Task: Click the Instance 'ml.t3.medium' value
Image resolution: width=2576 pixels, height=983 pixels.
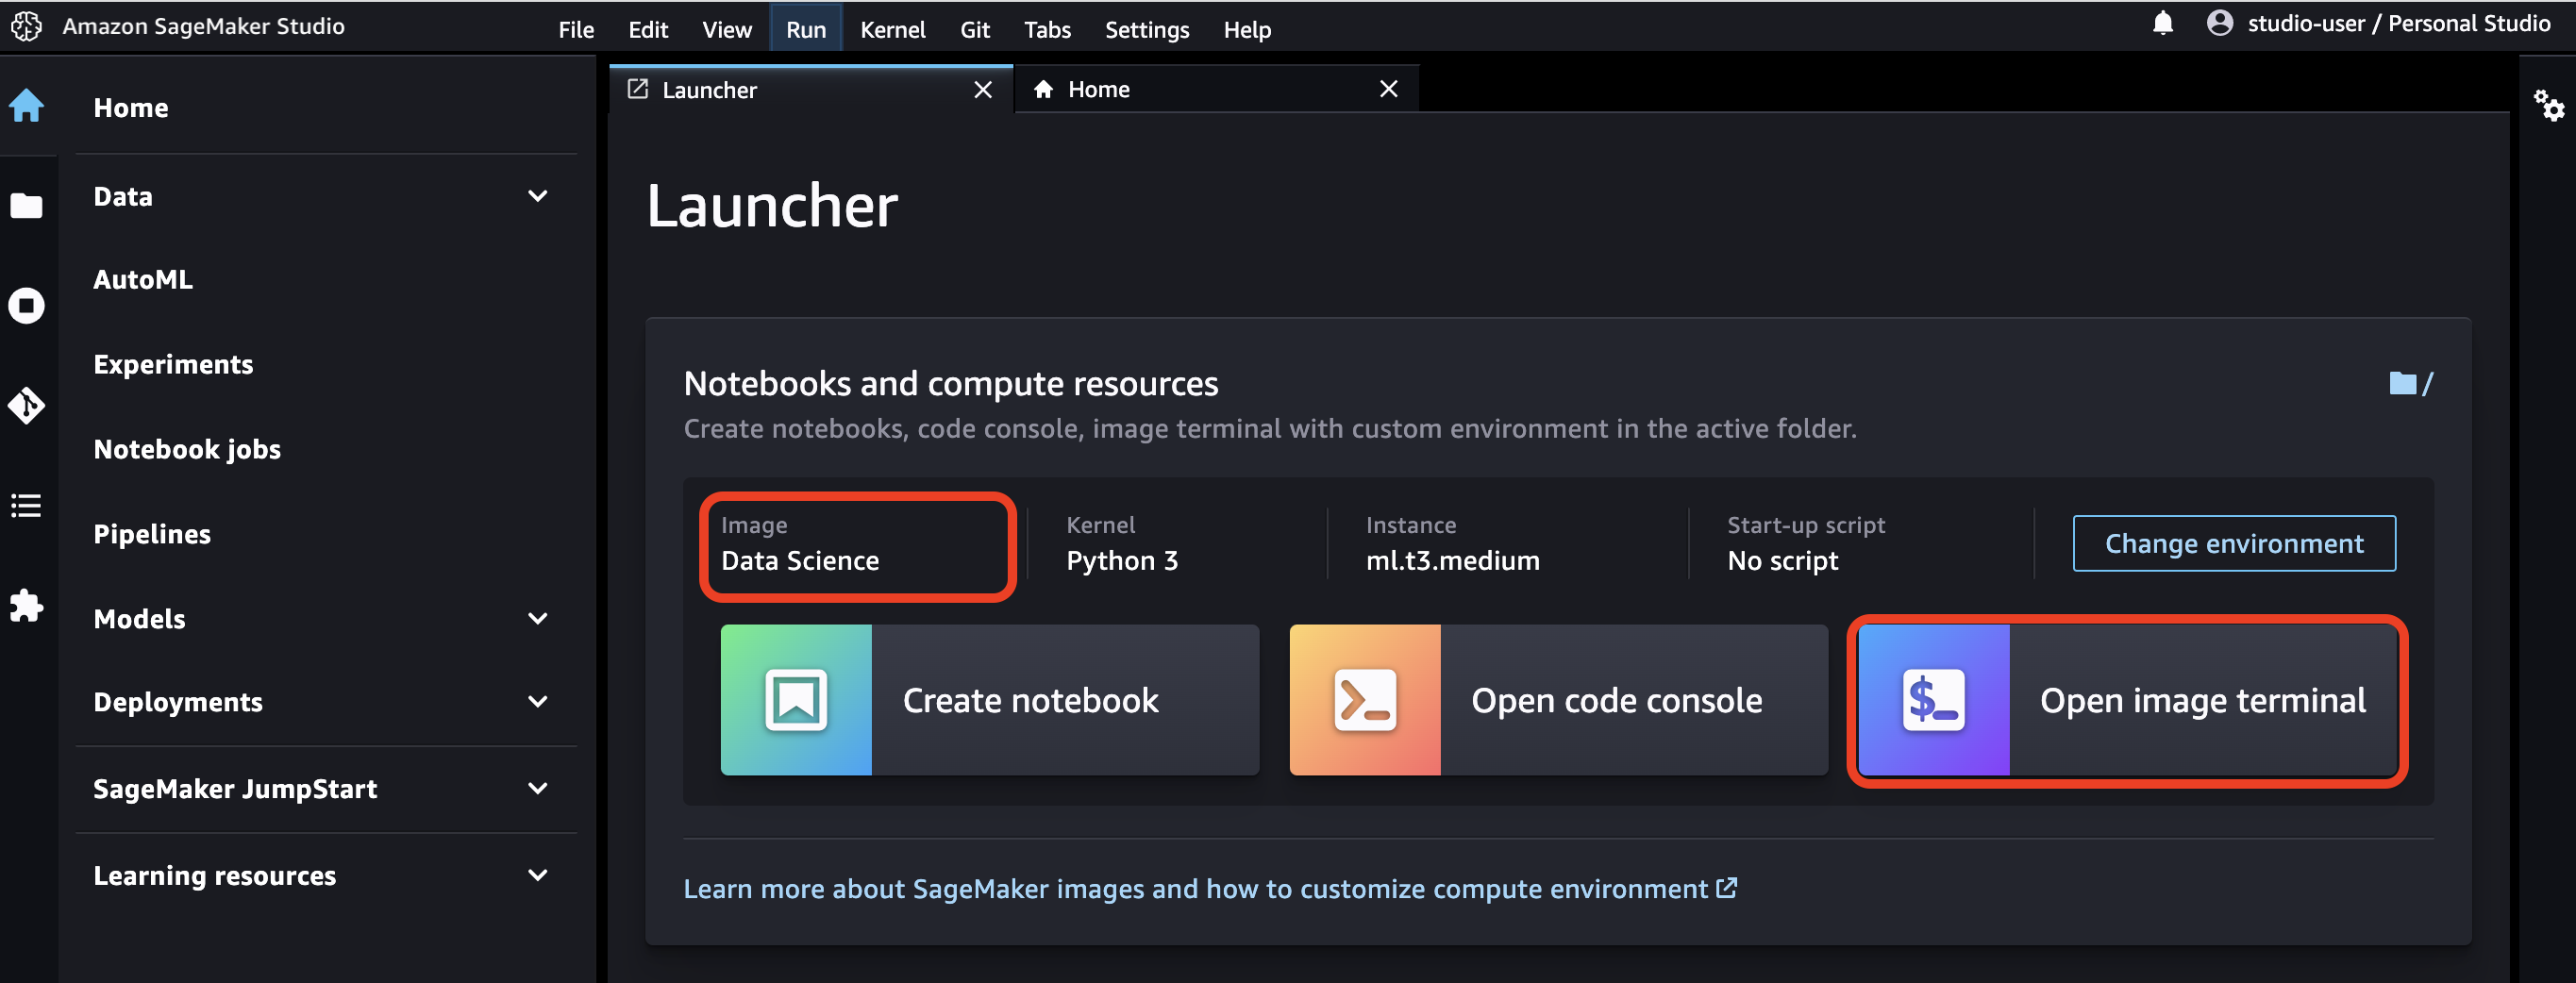Action: coord(1453,561)
